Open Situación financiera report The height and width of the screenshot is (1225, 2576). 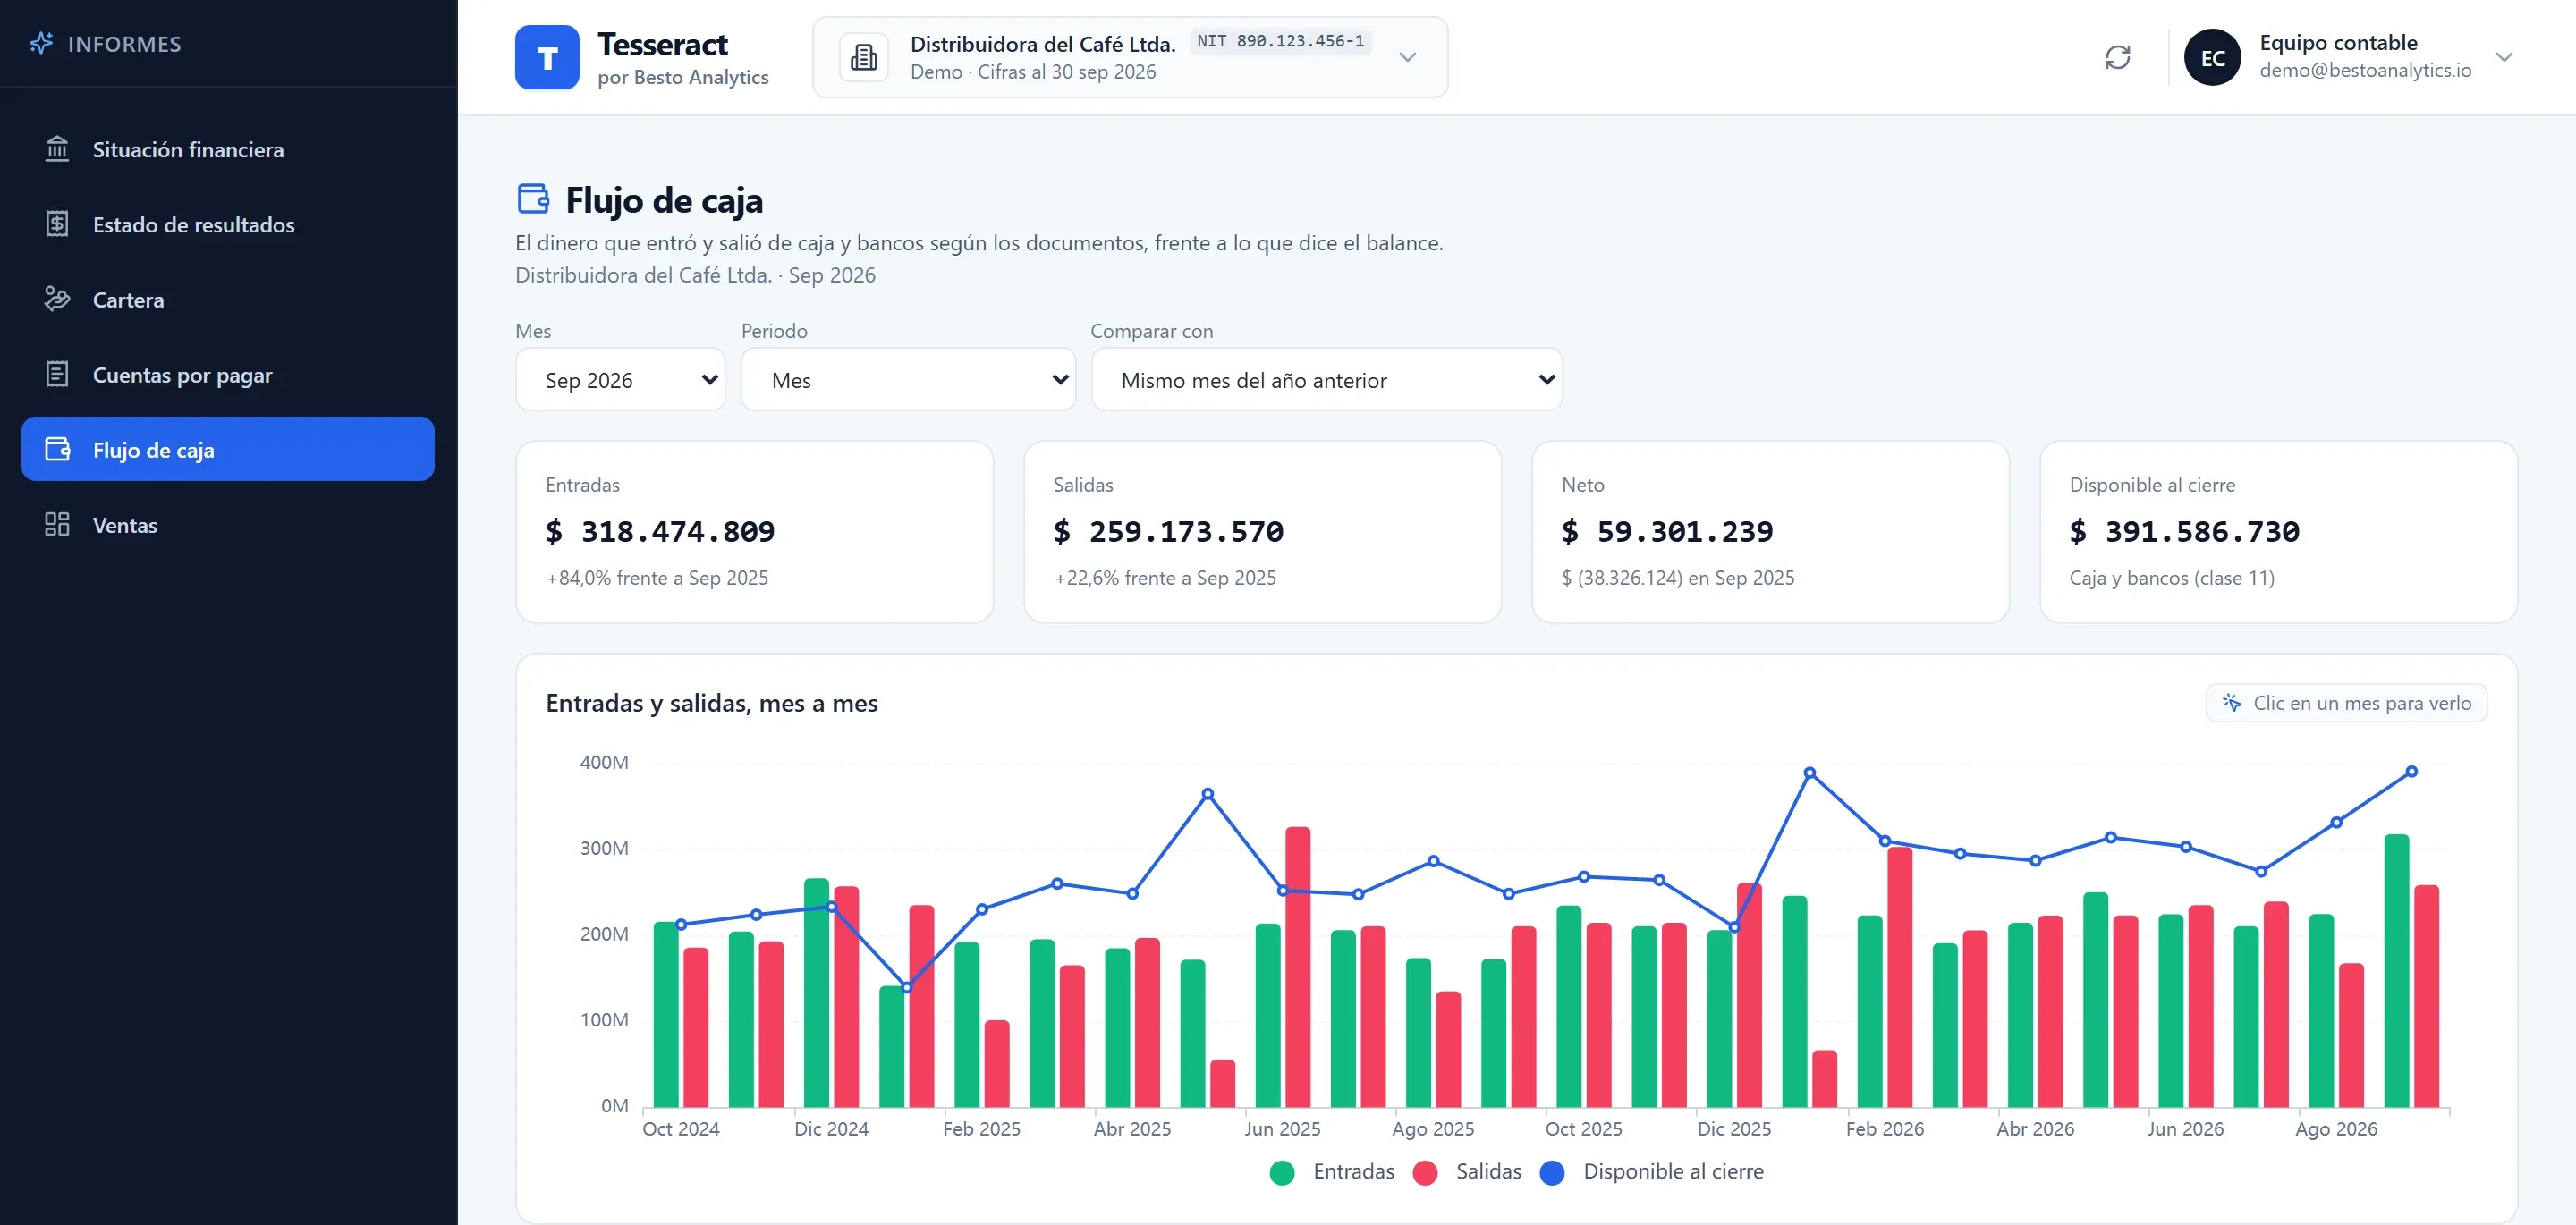[x=227, y=149]
